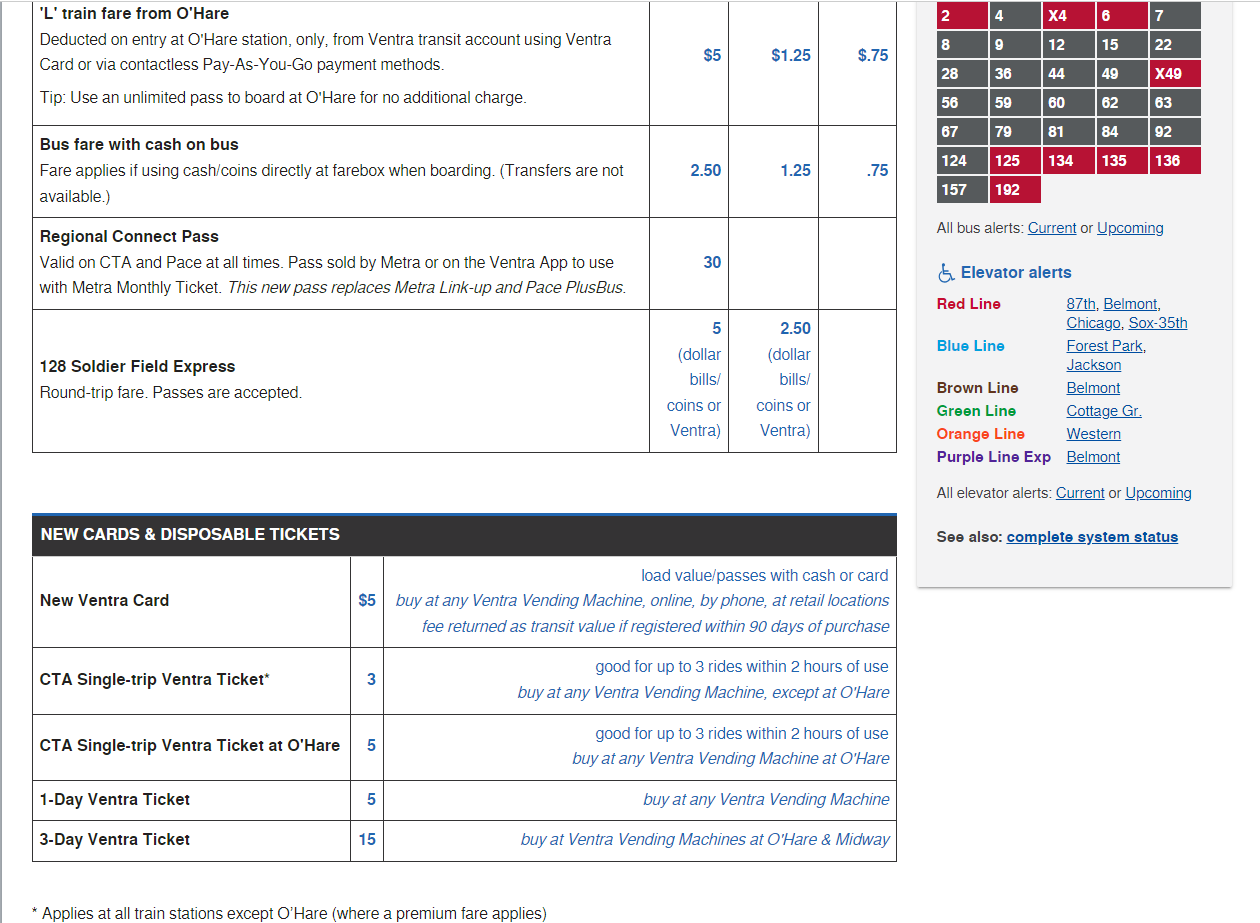Open bus route 84 alert

(x=1122, y=132)
